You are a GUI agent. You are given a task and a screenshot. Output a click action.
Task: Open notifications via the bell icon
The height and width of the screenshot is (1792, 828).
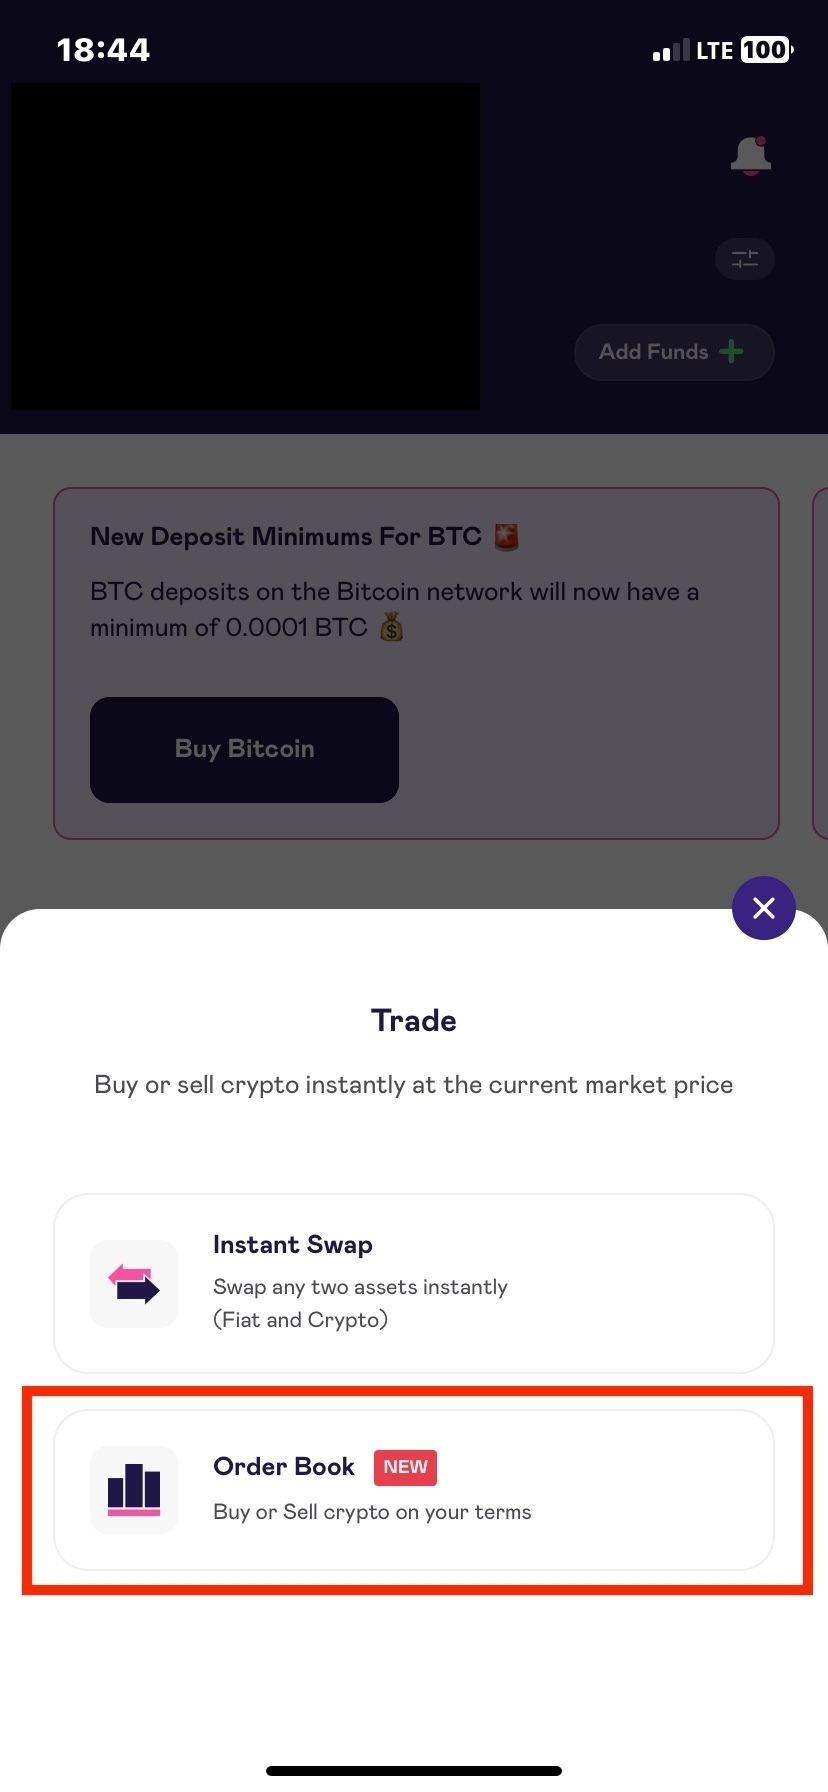[x=751, y=156]
